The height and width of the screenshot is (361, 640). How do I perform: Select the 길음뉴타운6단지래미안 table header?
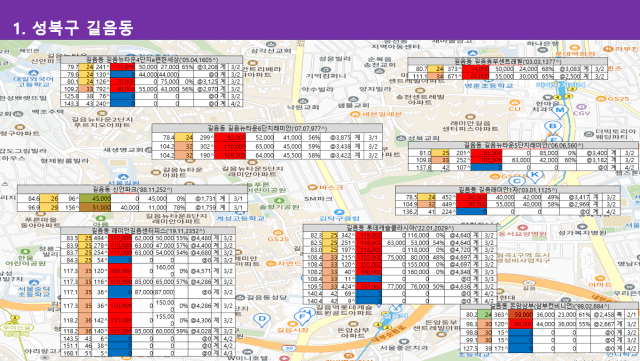tap(267, 128)
